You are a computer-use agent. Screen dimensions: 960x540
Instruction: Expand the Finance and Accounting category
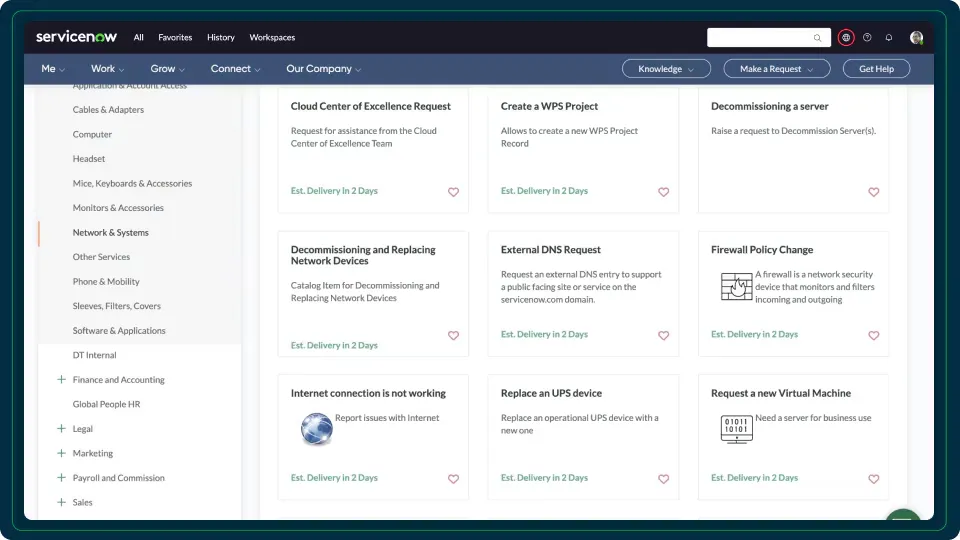(62, 380)
